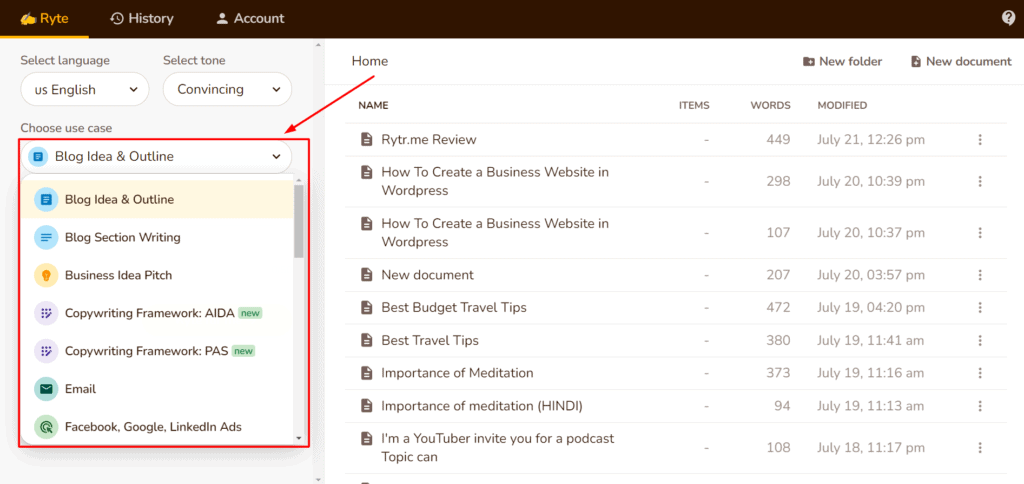The width and height of the screenshot is (1024, 484).
Task: Click the Home breadcrumb
Action: 369,62
